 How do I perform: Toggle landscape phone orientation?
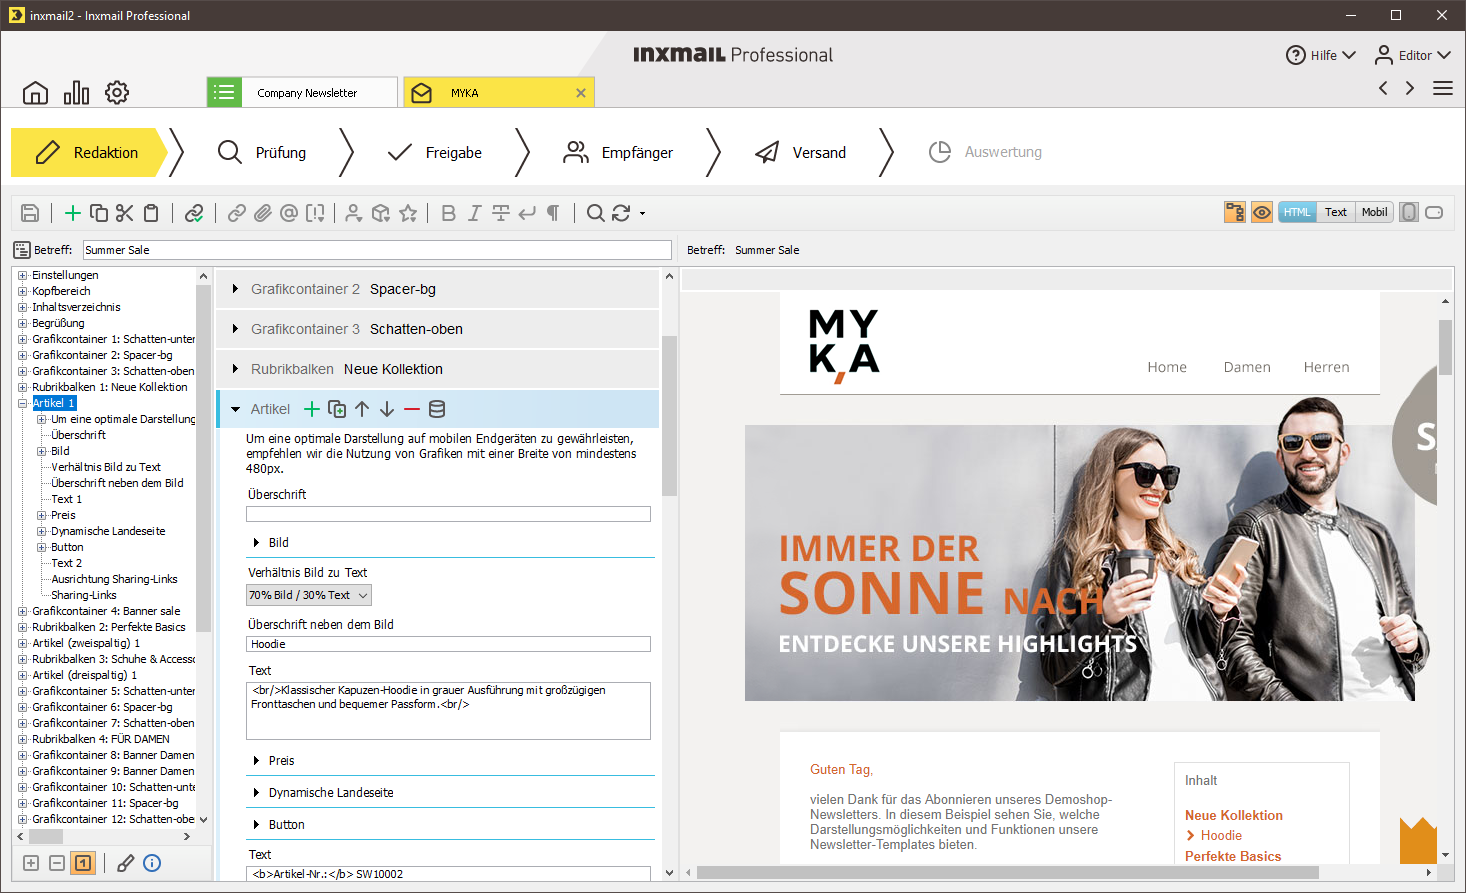pyautogui.click(x=1434, y=212)
